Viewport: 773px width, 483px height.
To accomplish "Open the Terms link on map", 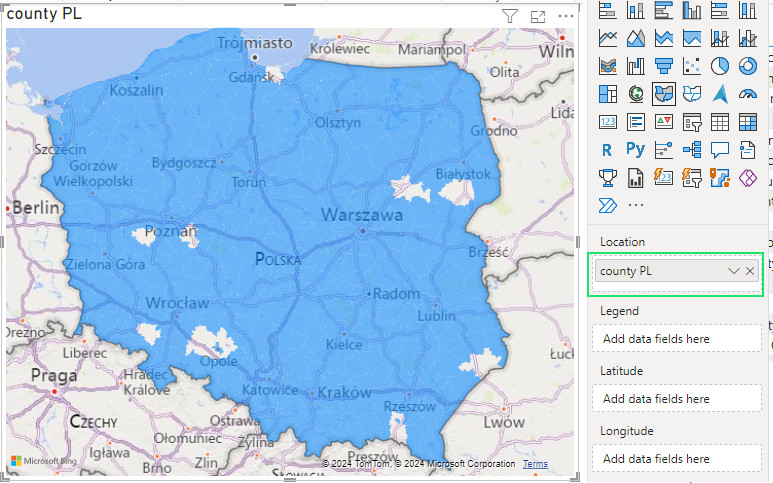I will point(535,464).
